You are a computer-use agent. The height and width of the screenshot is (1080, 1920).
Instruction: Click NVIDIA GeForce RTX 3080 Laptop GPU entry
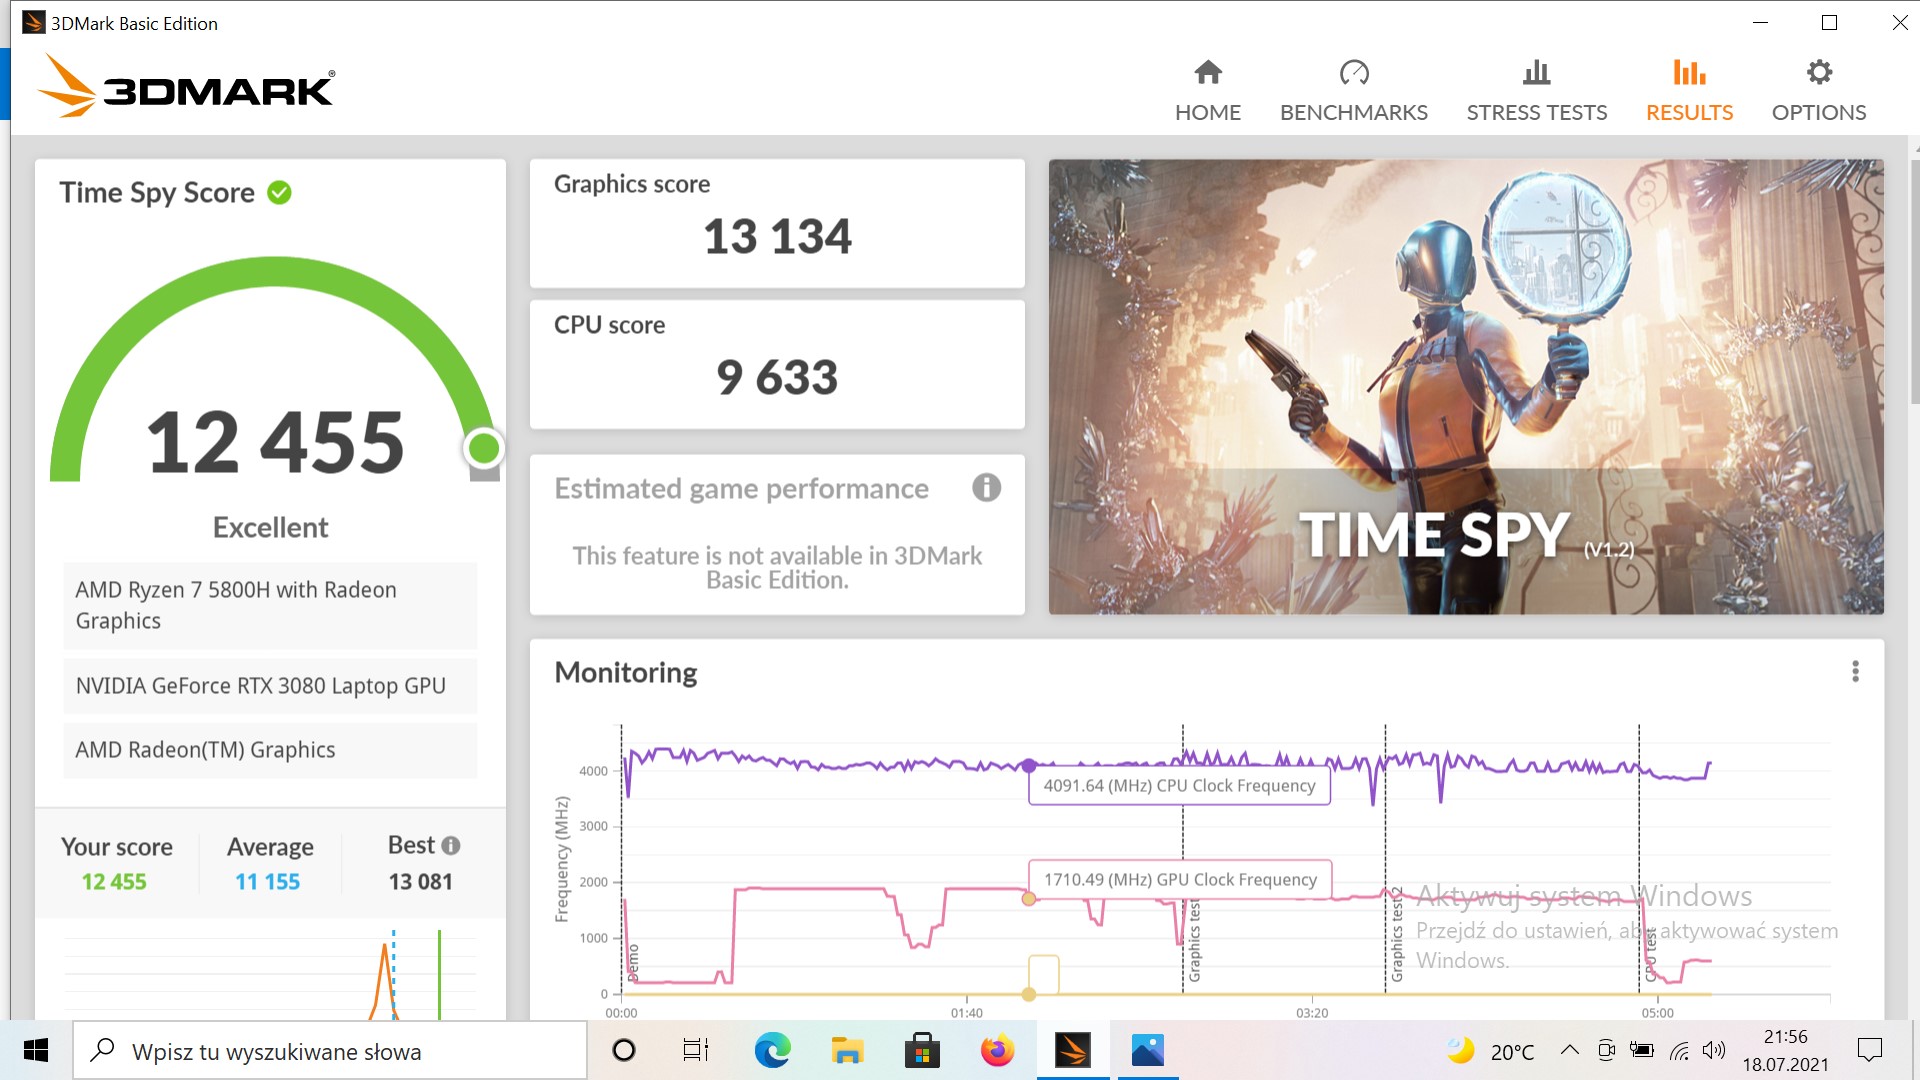click(270, 686)
